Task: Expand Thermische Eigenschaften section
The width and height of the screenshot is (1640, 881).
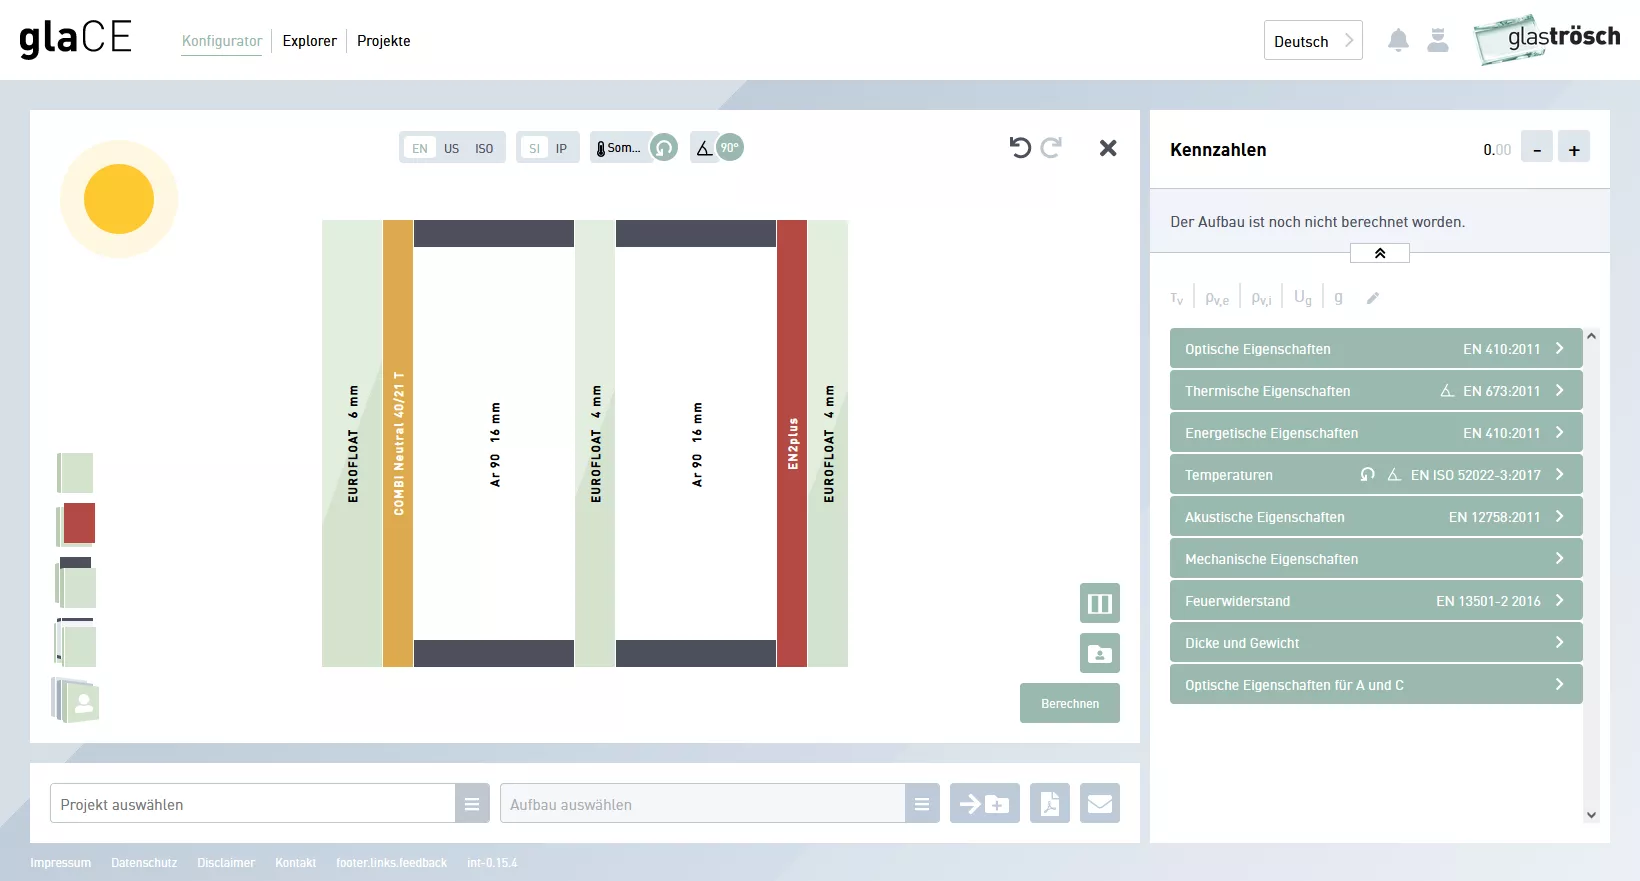Action: click(1376, 391)
